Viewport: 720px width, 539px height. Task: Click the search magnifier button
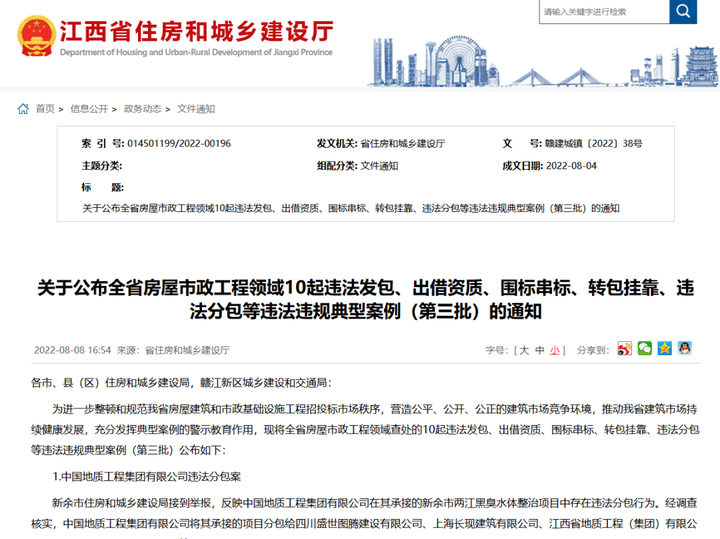[x=683, y=11]
